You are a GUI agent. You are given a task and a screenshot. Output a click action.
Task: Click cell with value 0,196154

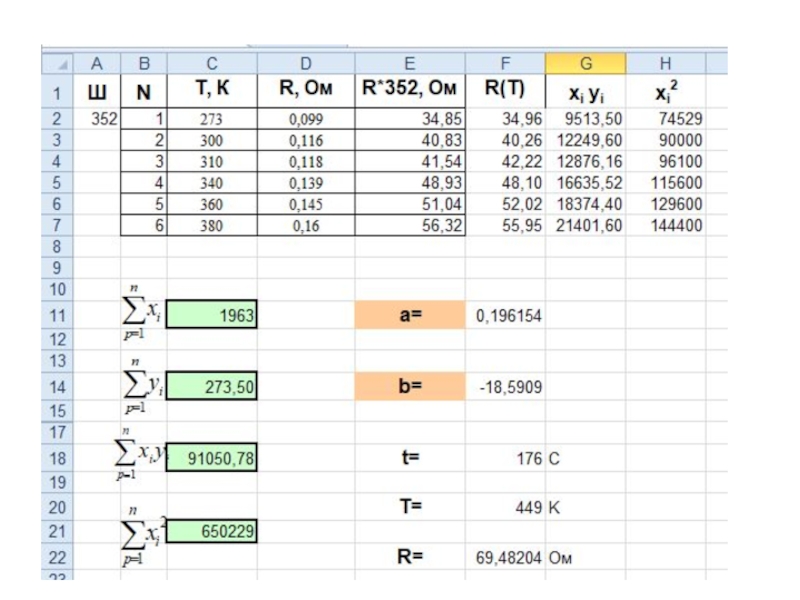point(509,316)
